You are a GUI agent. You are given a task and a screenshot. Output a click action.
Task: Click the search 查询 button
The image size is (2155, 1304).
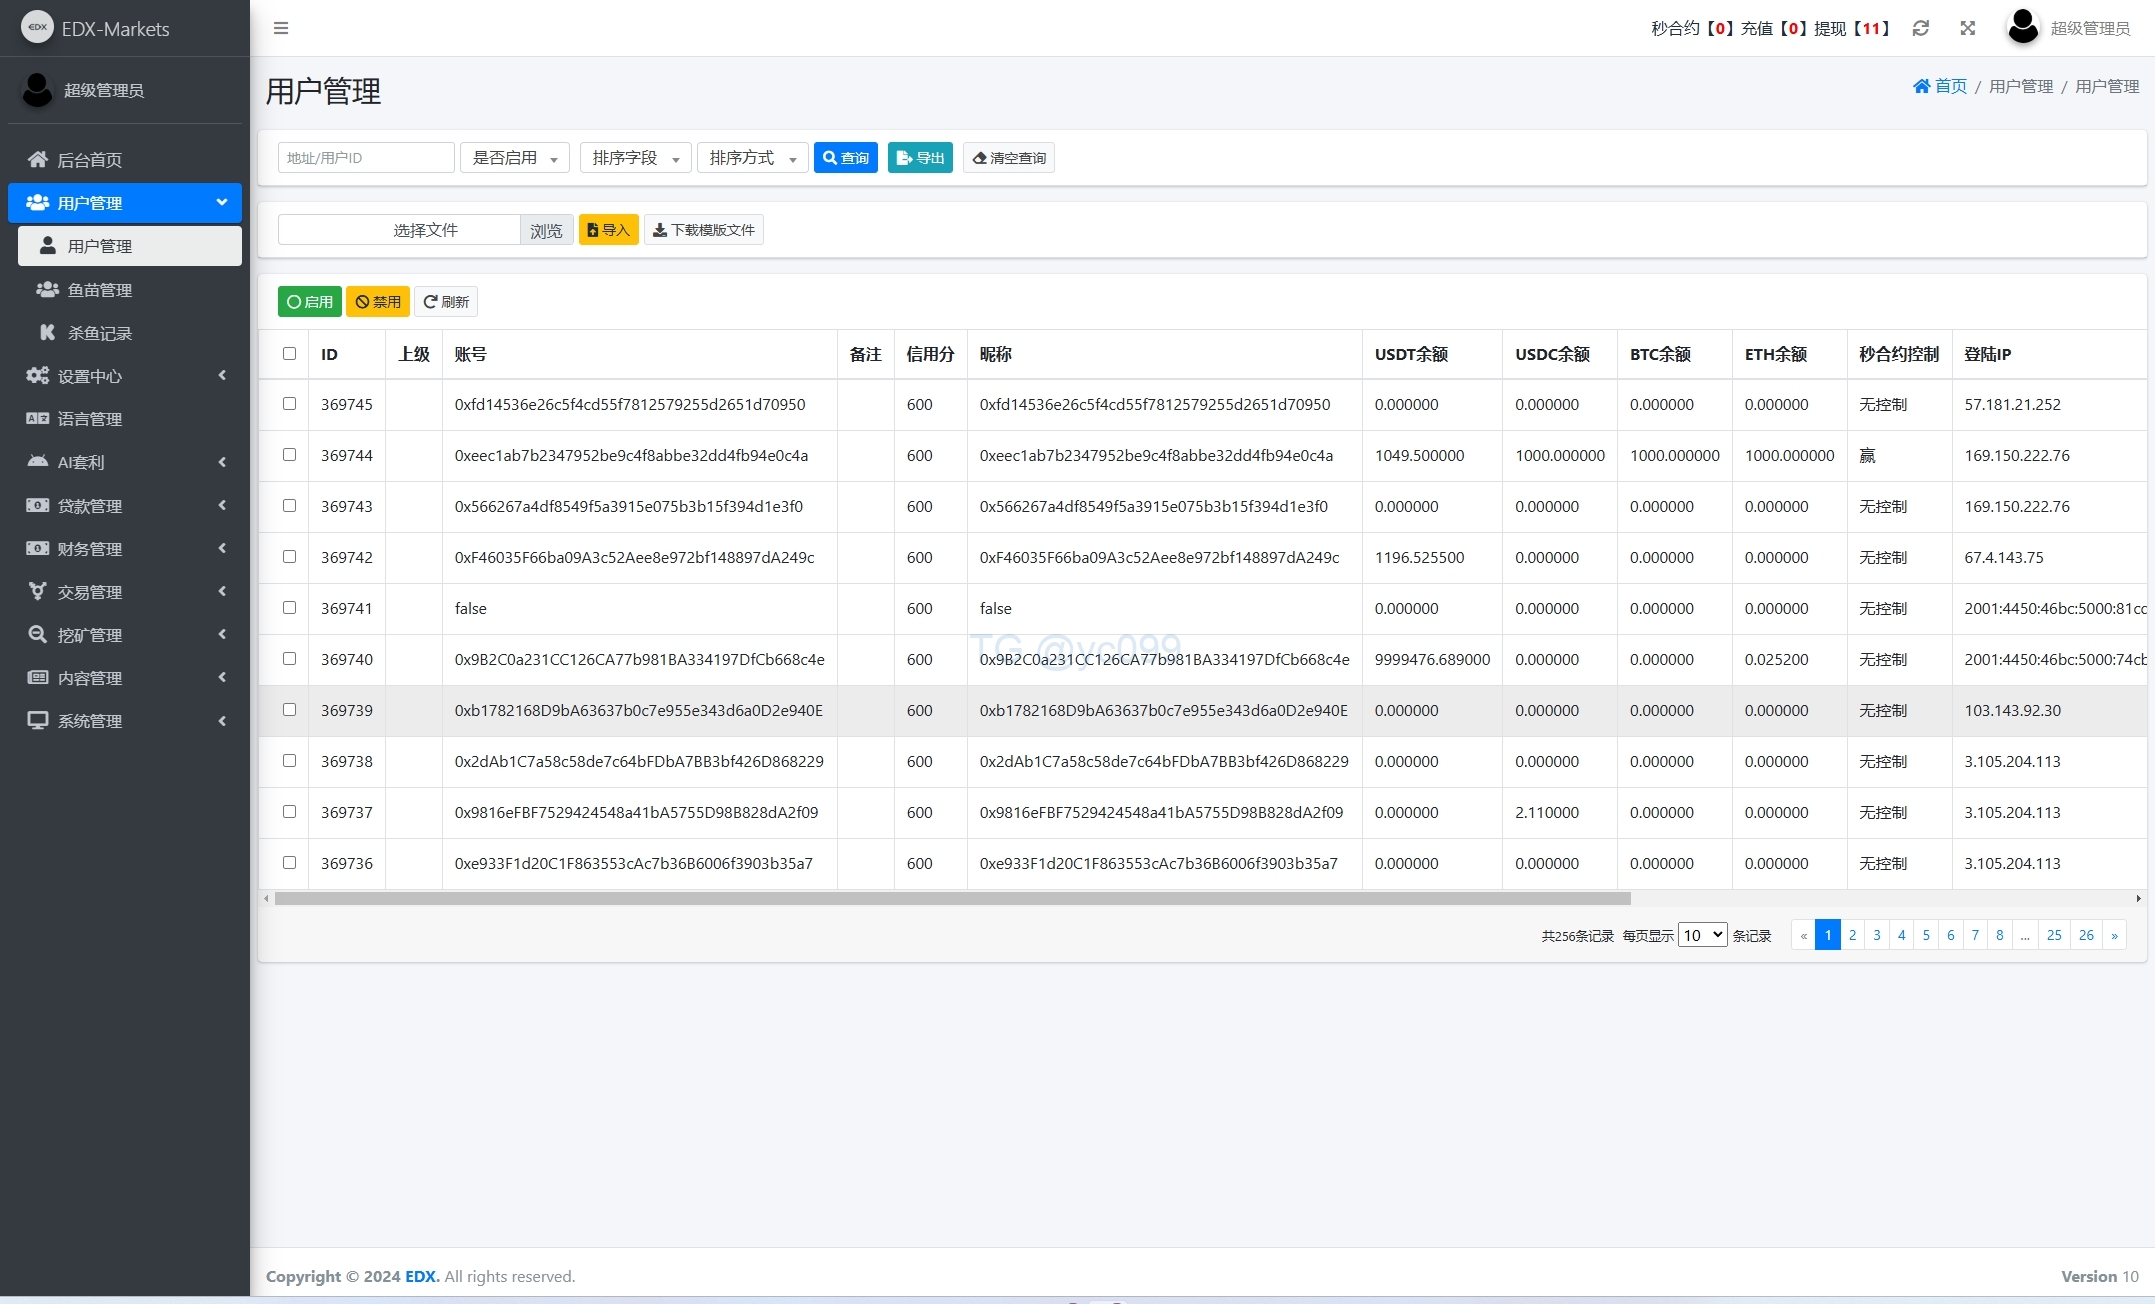(845, 158)
